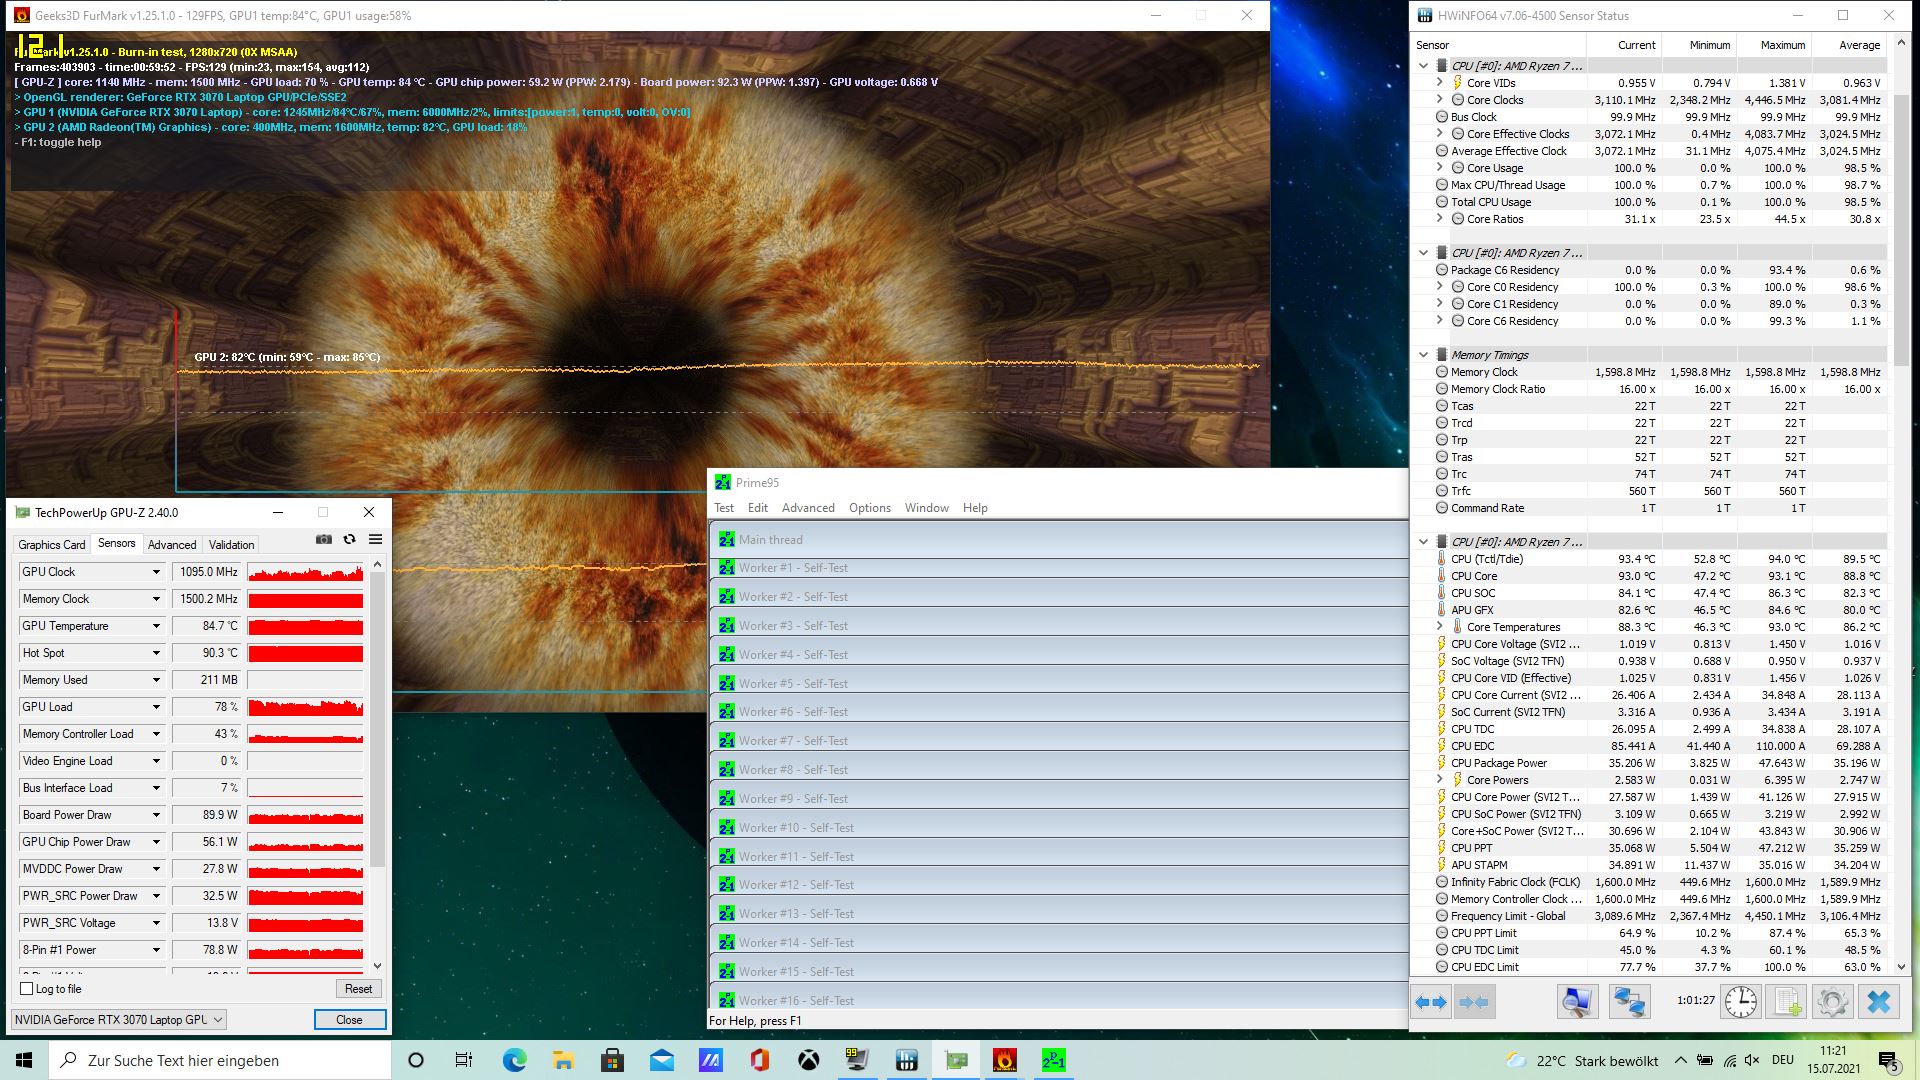1920x1080 pixels.
Task: Click HWiNFO logging sheet-with-plus icon
Action: pos(1787,1002)
